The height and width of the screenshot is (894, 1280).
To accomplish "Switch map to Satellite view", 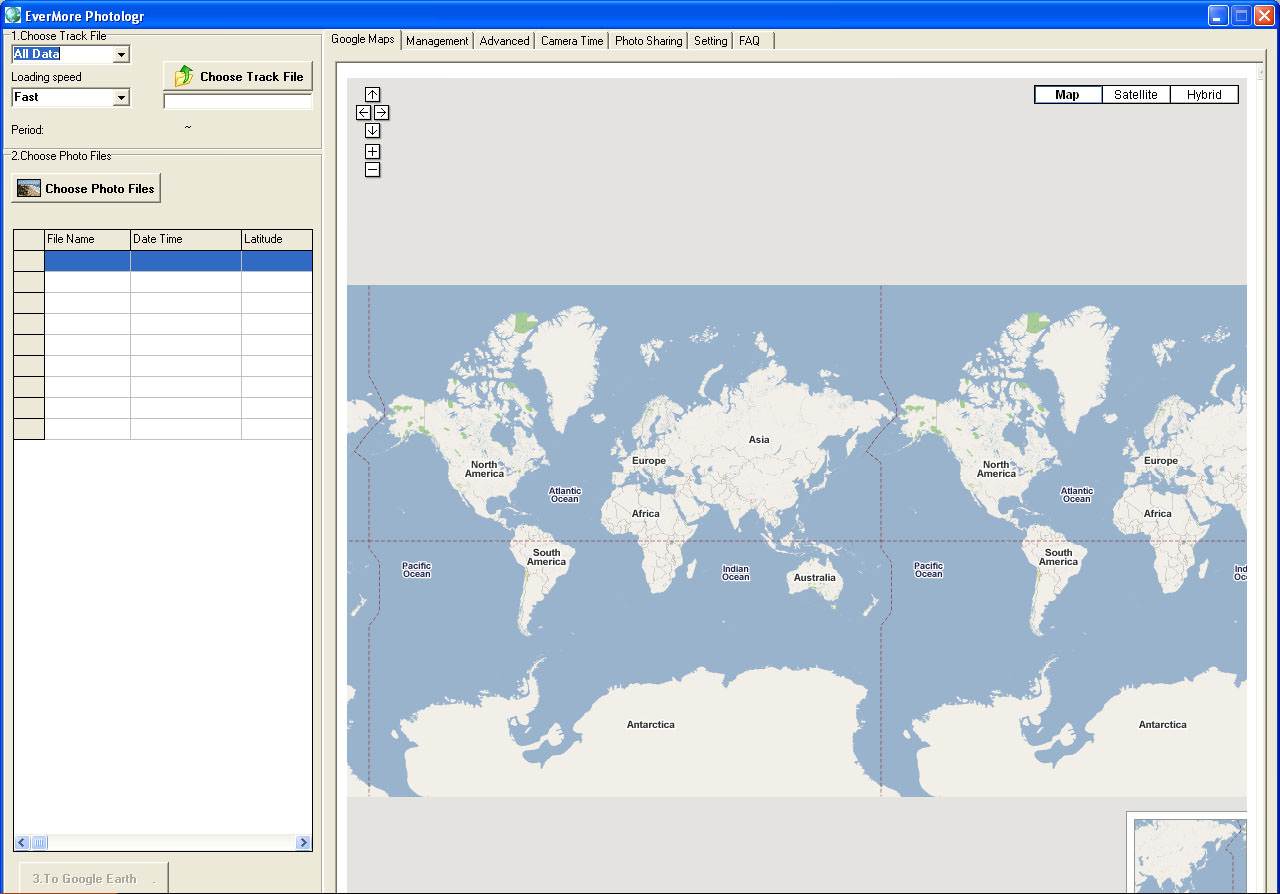I will [1136, 95].
